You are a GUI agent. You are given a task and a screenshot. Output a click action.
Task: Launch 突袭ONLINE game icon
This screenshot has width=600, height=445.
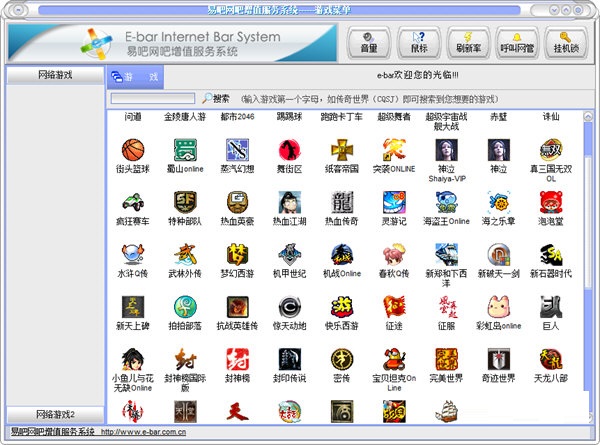point(394,150)
